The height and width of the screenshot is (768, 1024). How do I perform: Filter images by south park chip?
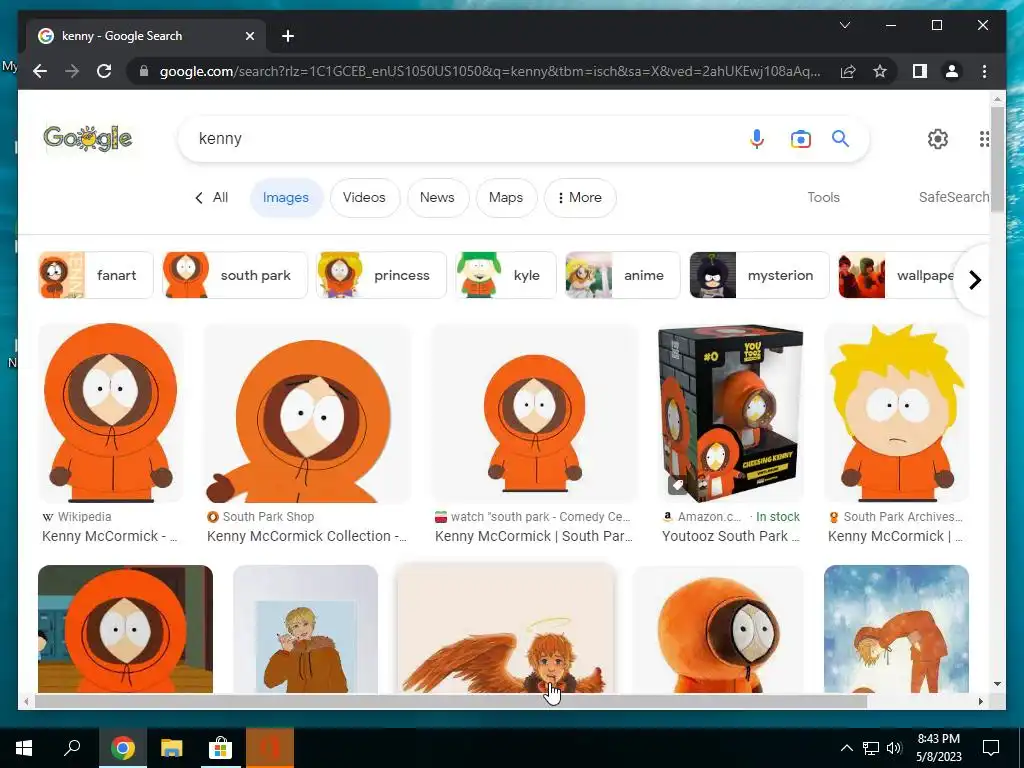234,275
